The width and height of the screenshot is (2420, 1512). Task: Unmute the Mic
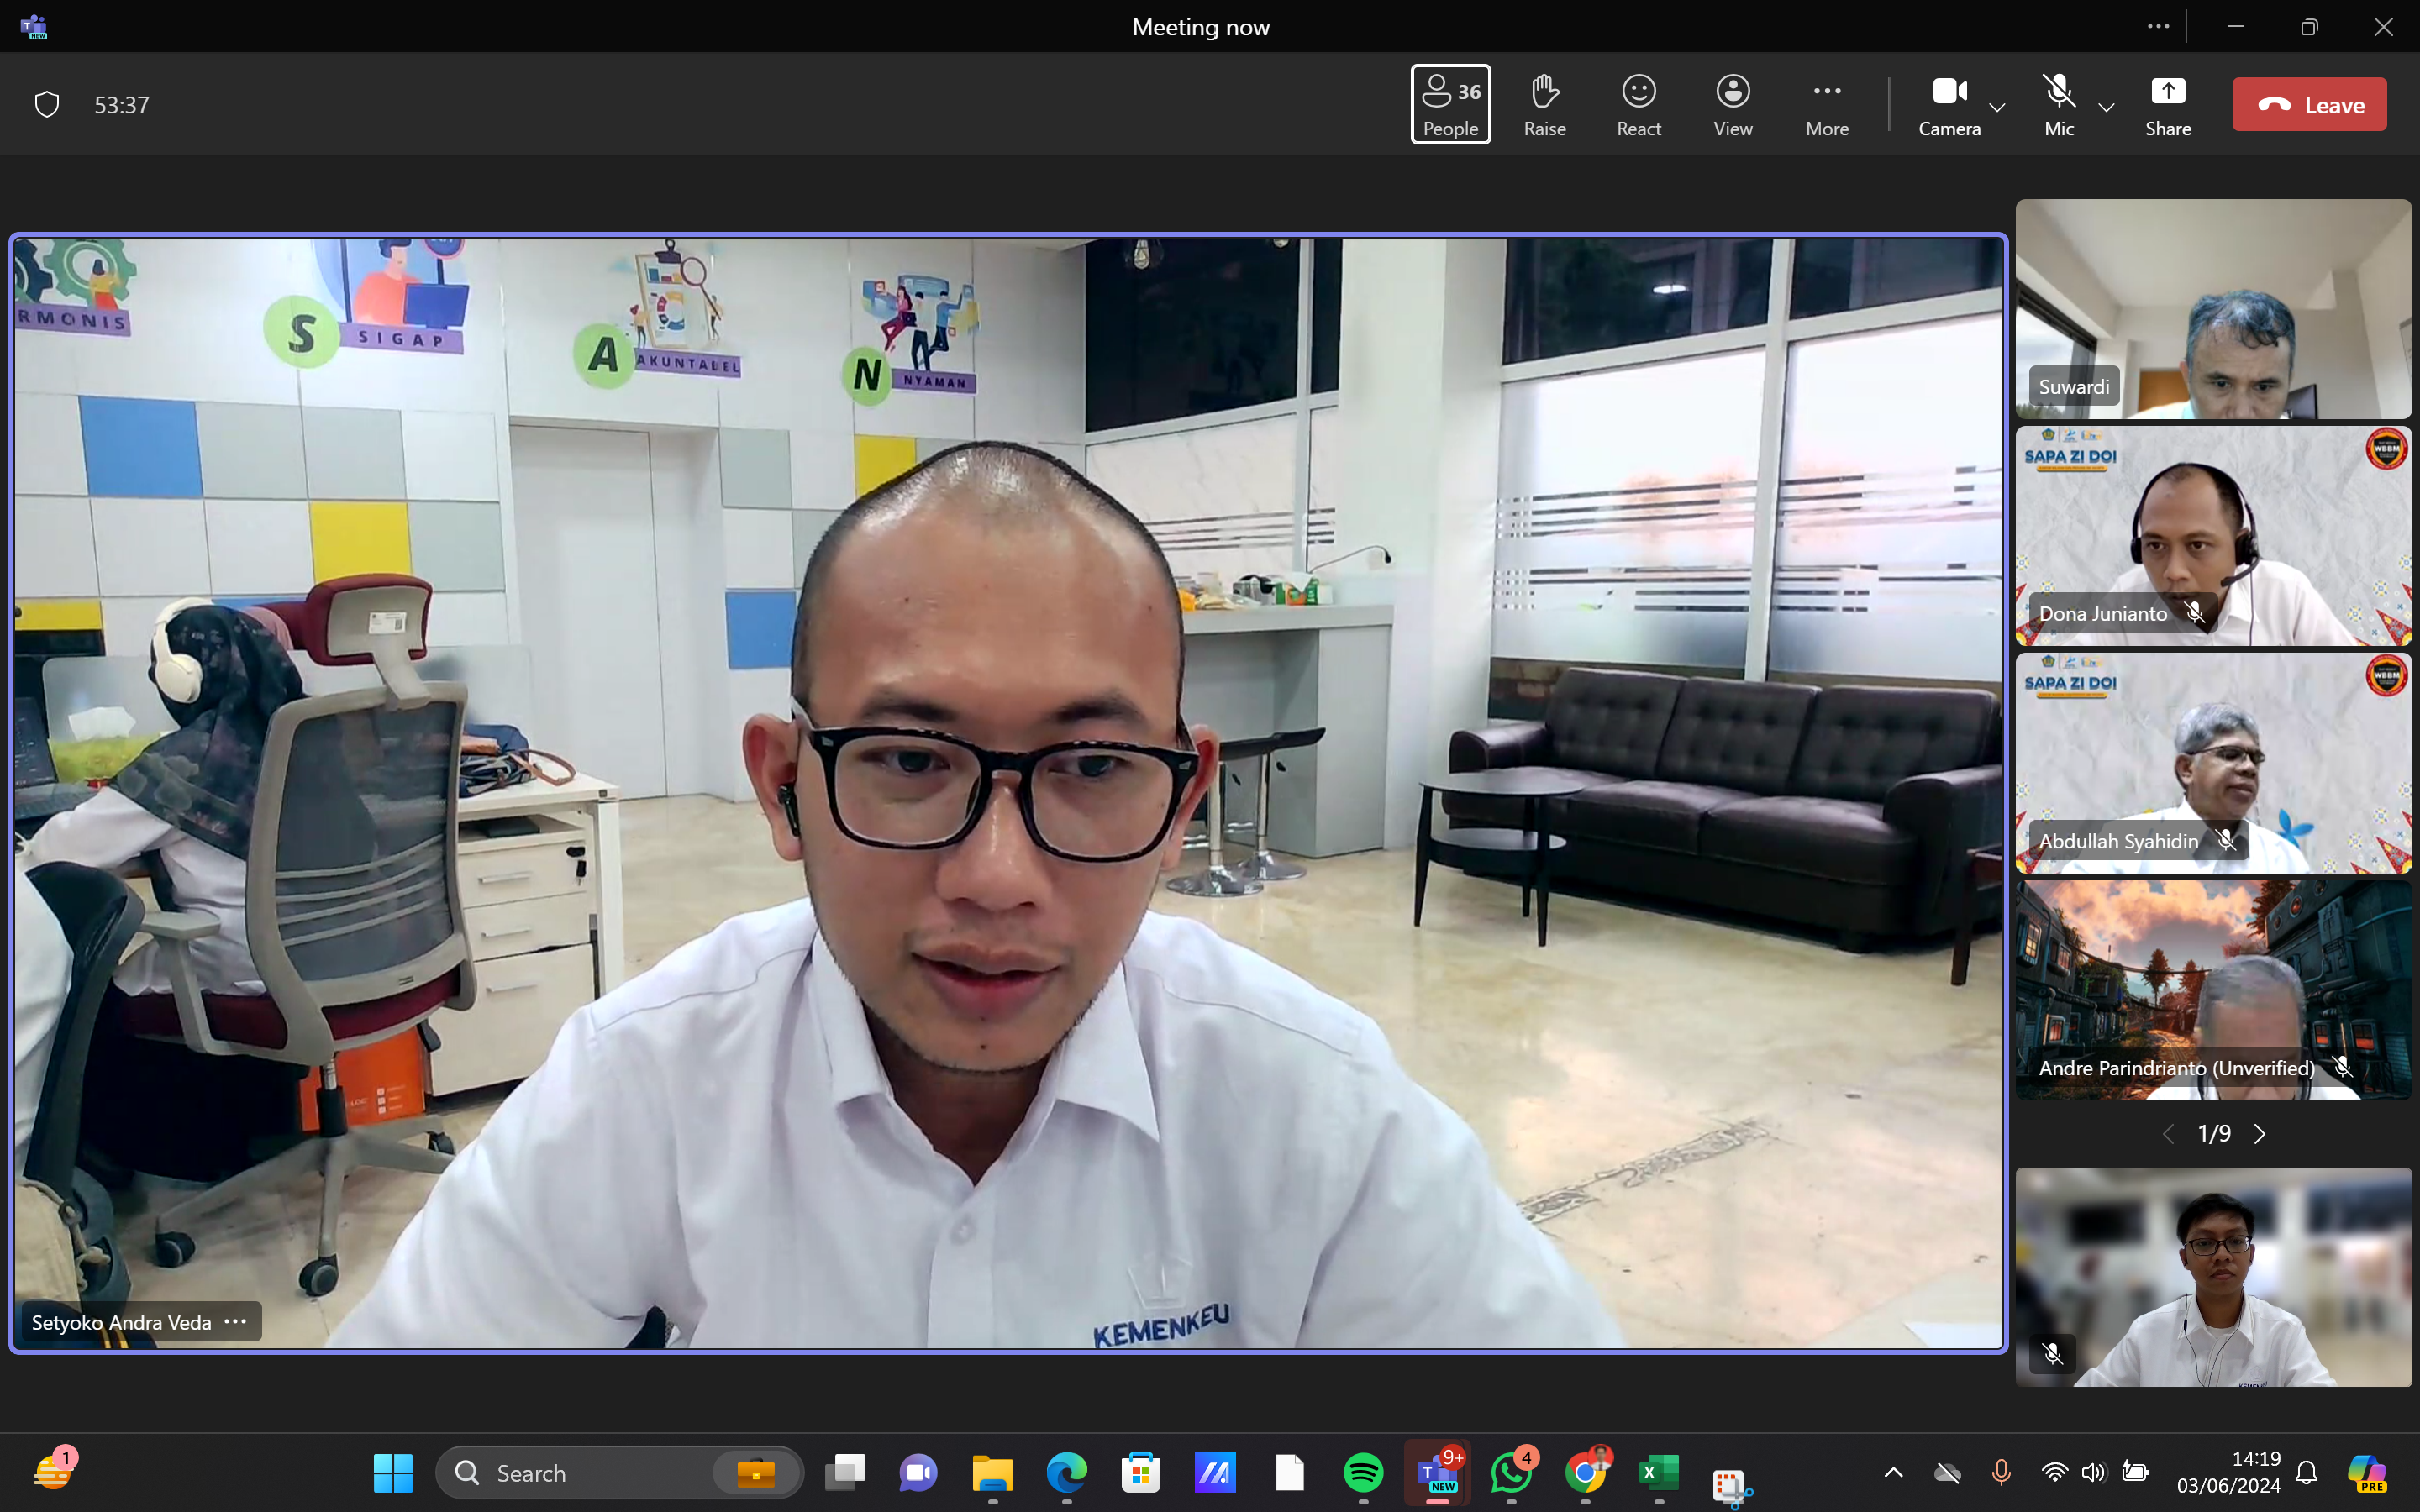pos(2059,104)
